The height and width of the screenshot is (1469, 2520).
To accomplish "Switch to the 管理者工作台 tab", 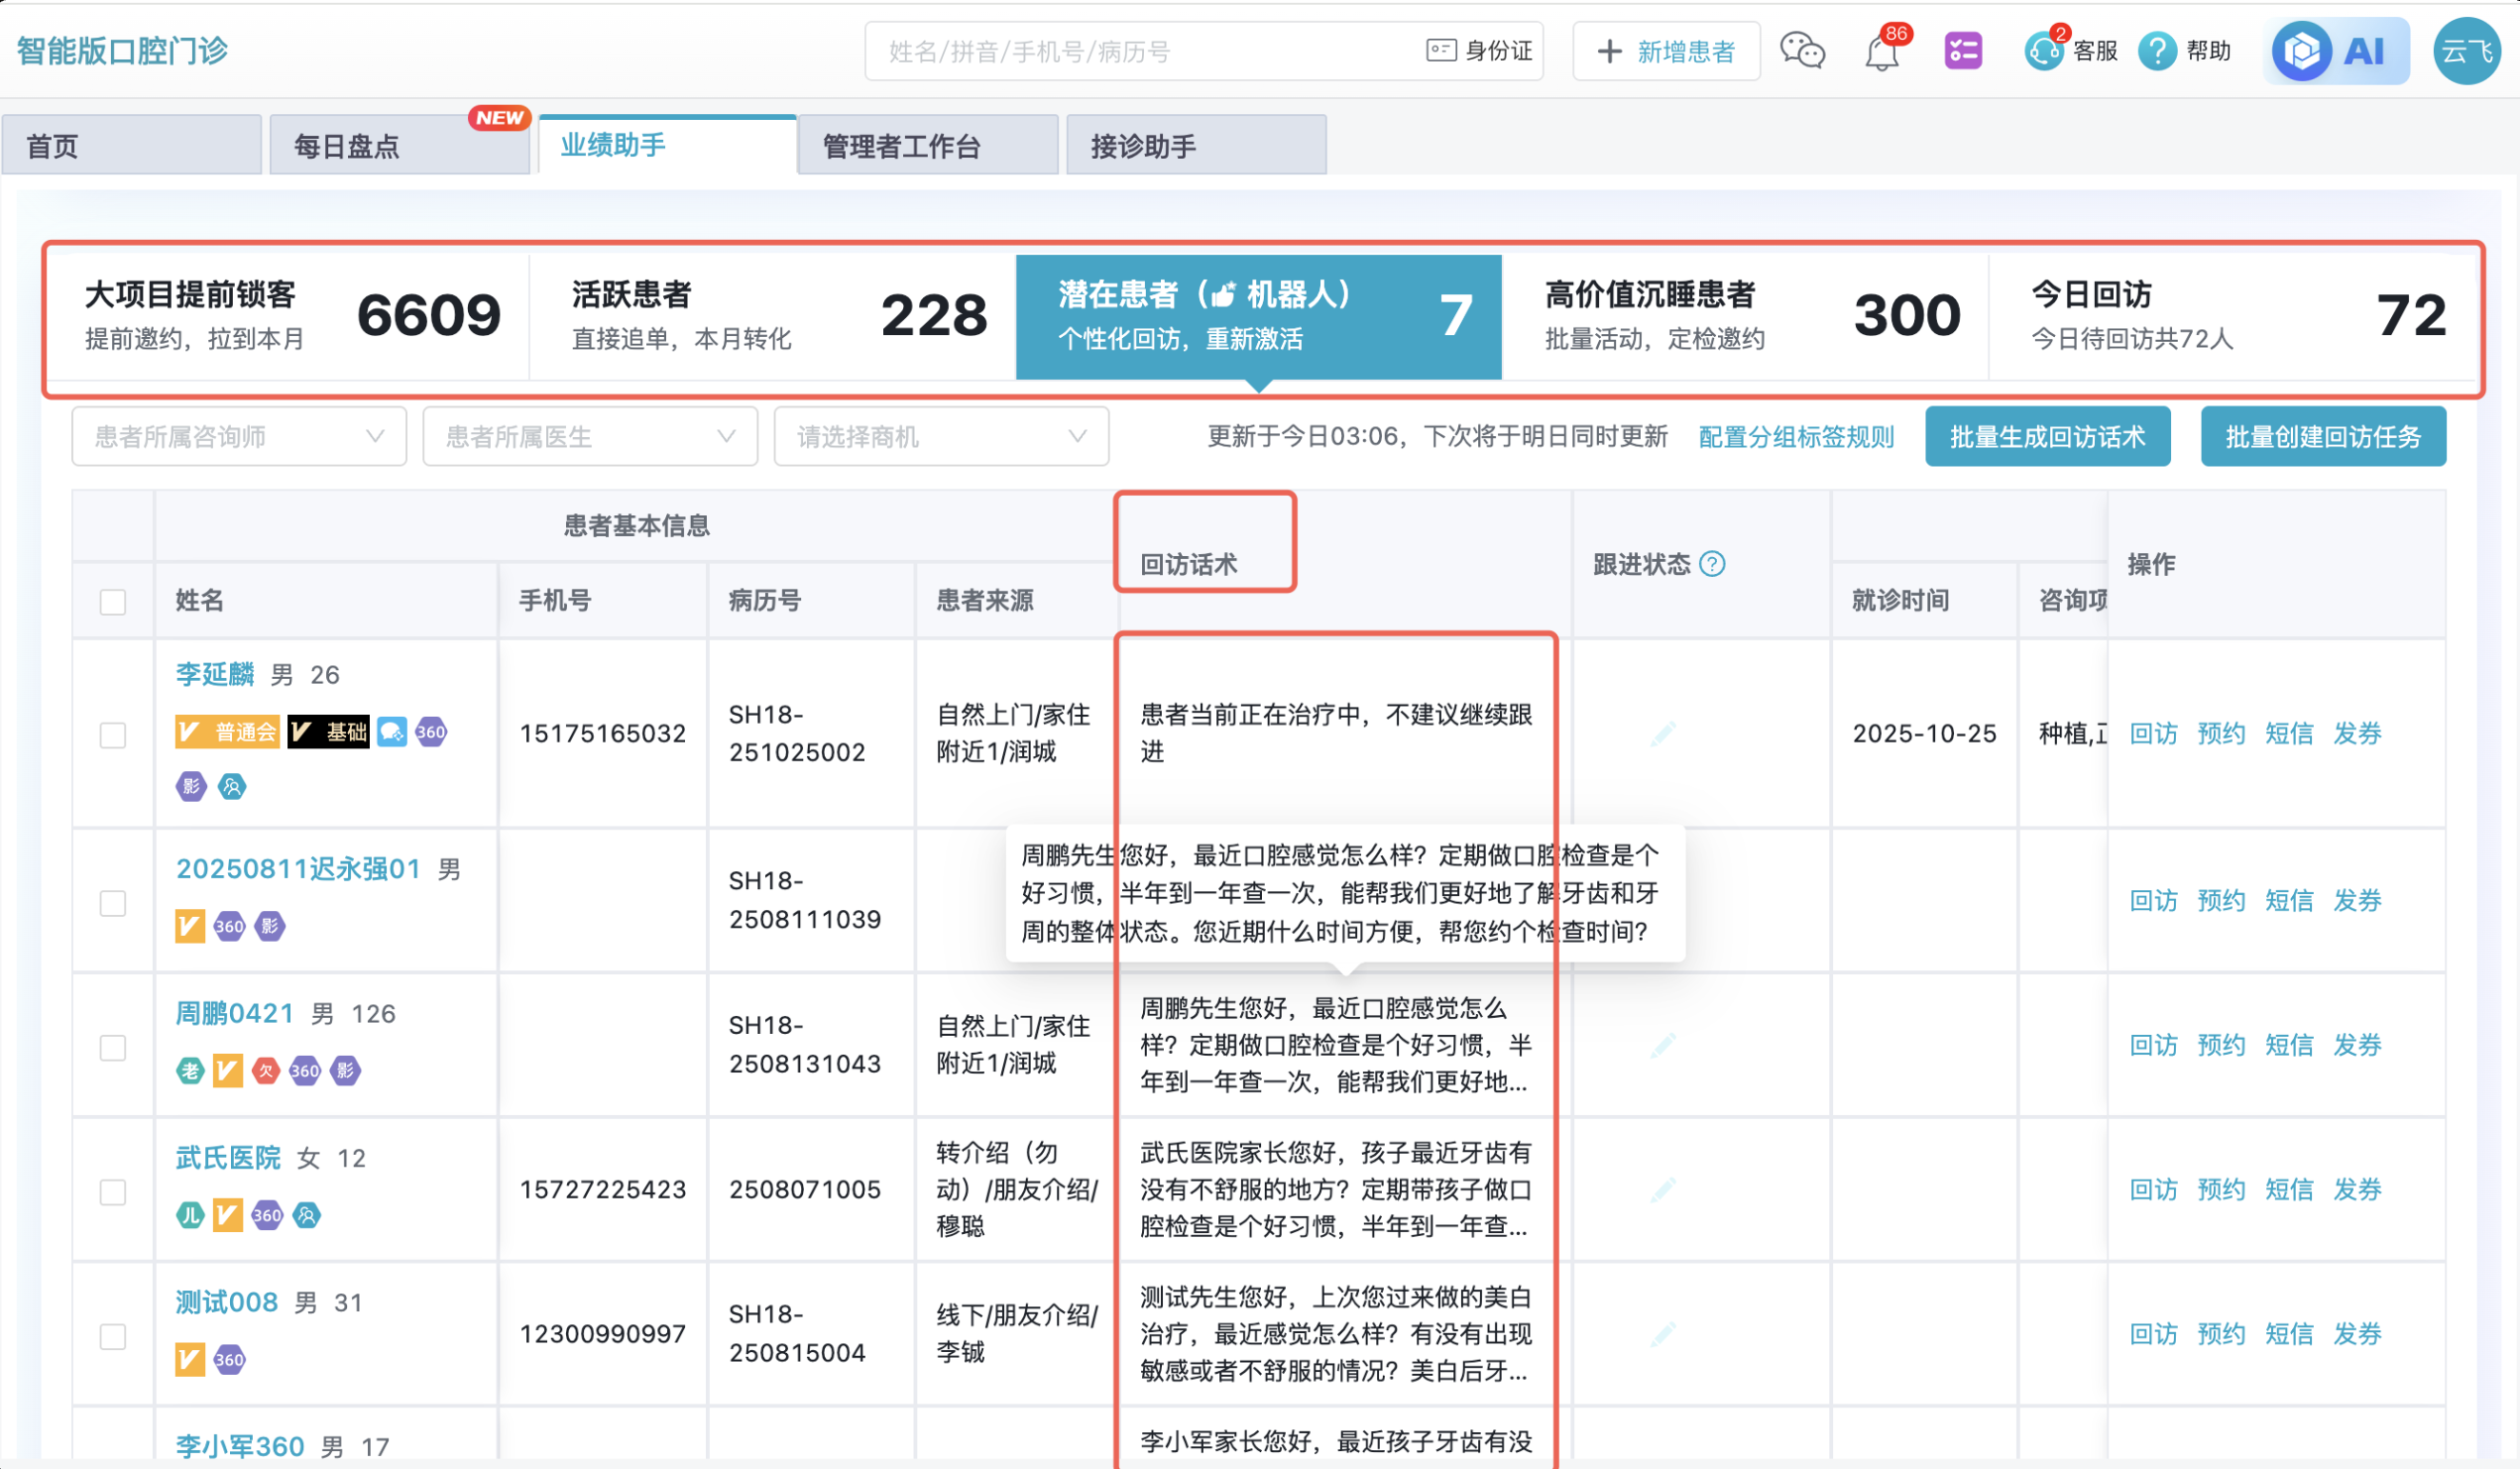I will [x=927, y=146].
